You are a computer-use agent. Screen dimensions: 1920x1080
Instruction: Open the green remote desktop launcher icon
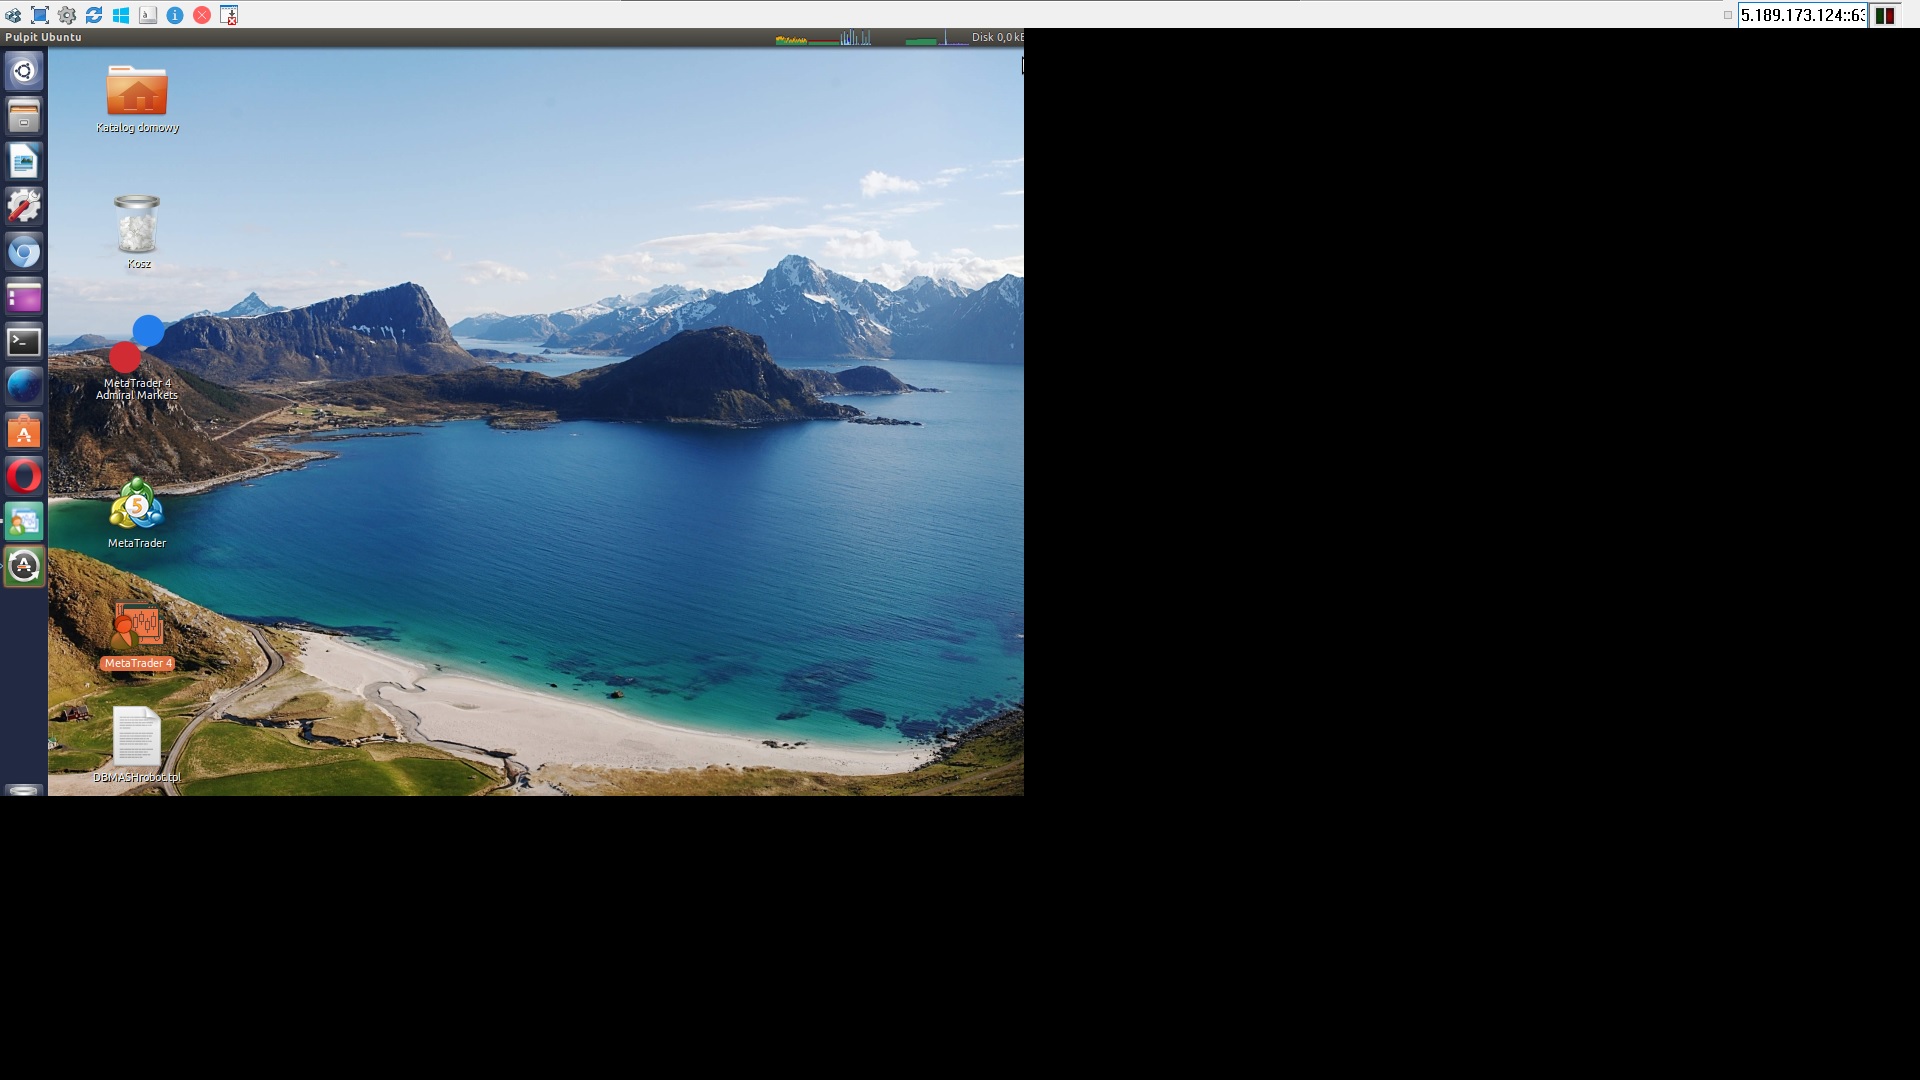pyautogui.click(x=24, y=521)
